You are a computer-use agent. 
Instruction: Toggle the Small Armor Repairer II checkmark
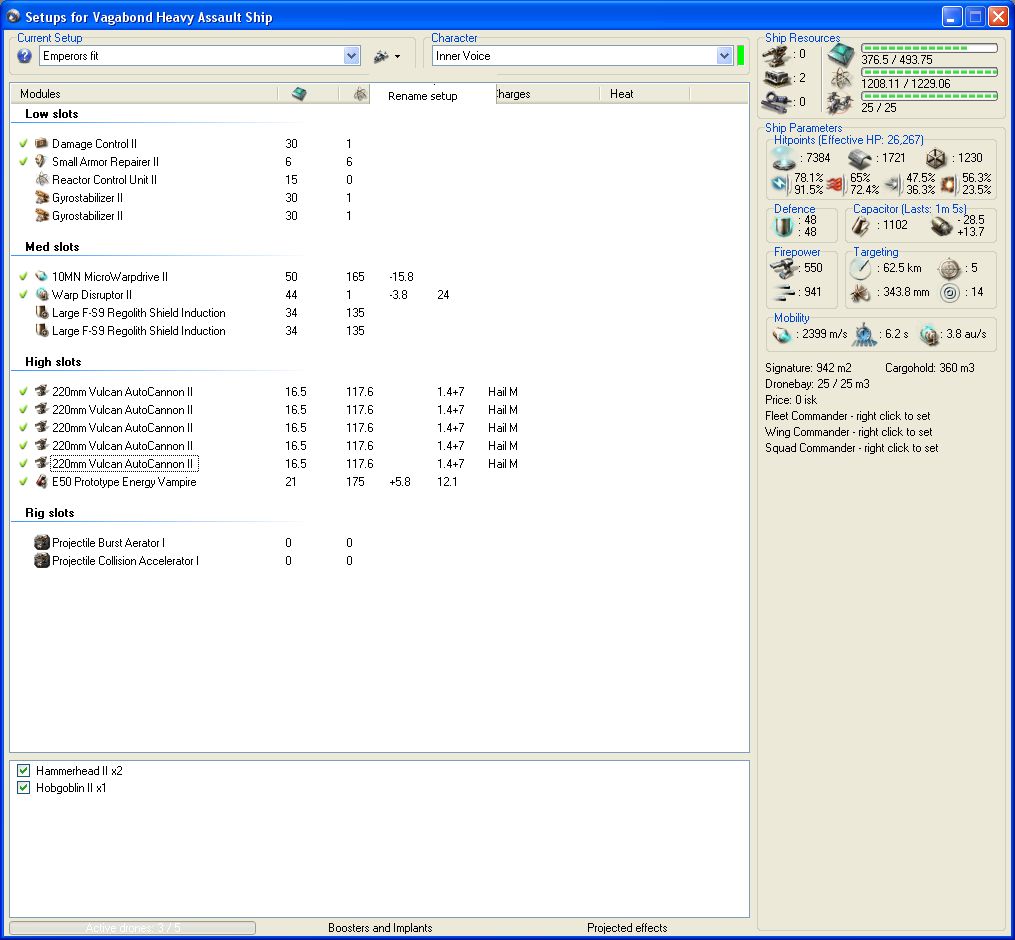pyautogui.click(x=23, y=161)
